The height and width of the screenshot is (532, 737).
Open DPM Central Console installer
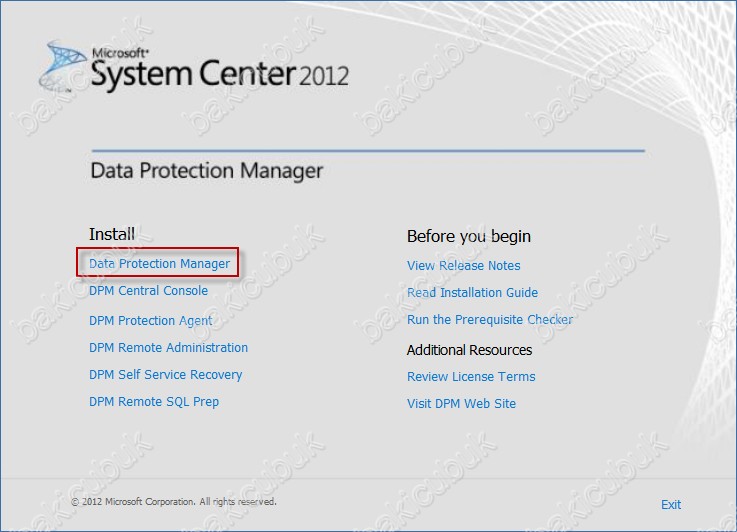[149, 290]
